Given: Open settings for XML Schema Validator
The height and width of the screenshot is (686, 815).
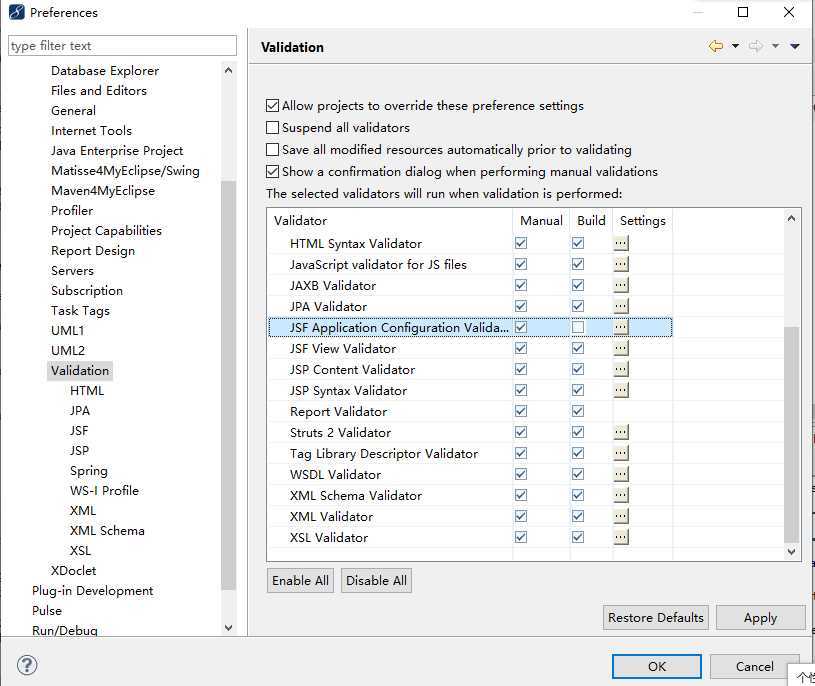Looking at the screenshot, I should 621,495.
